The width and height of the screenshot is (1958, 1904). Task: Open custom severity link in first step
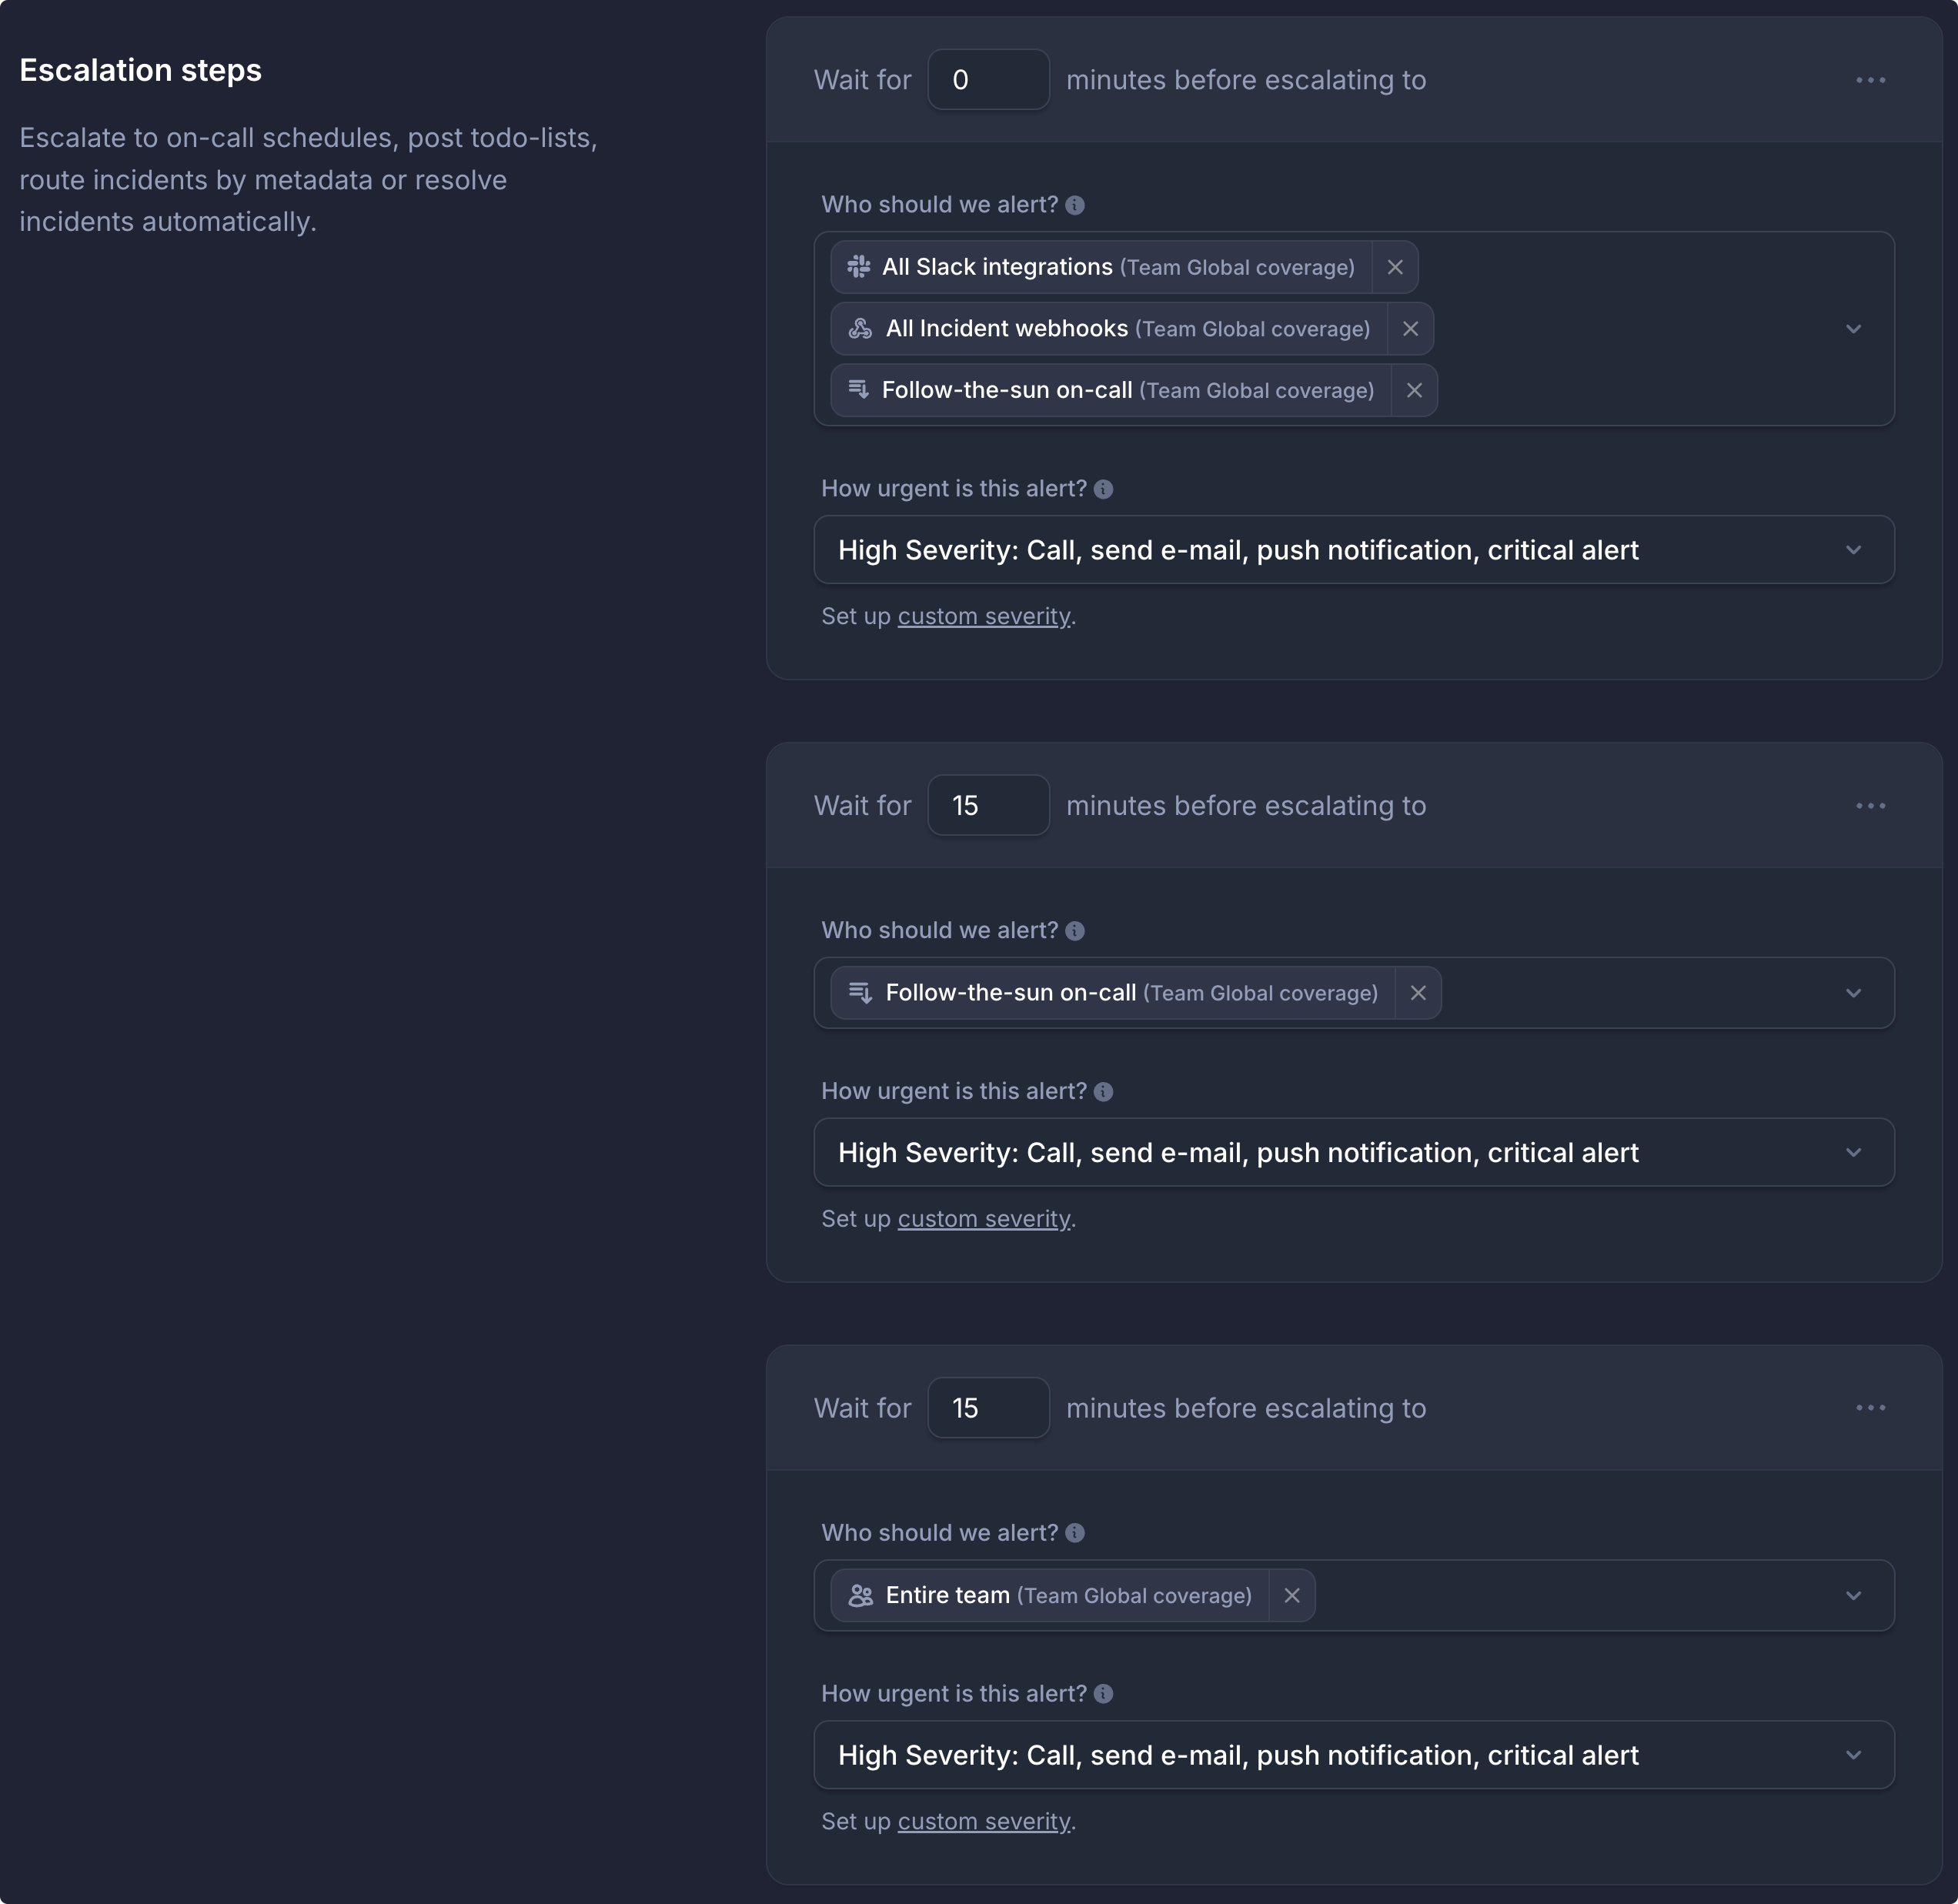click(984, 617)
